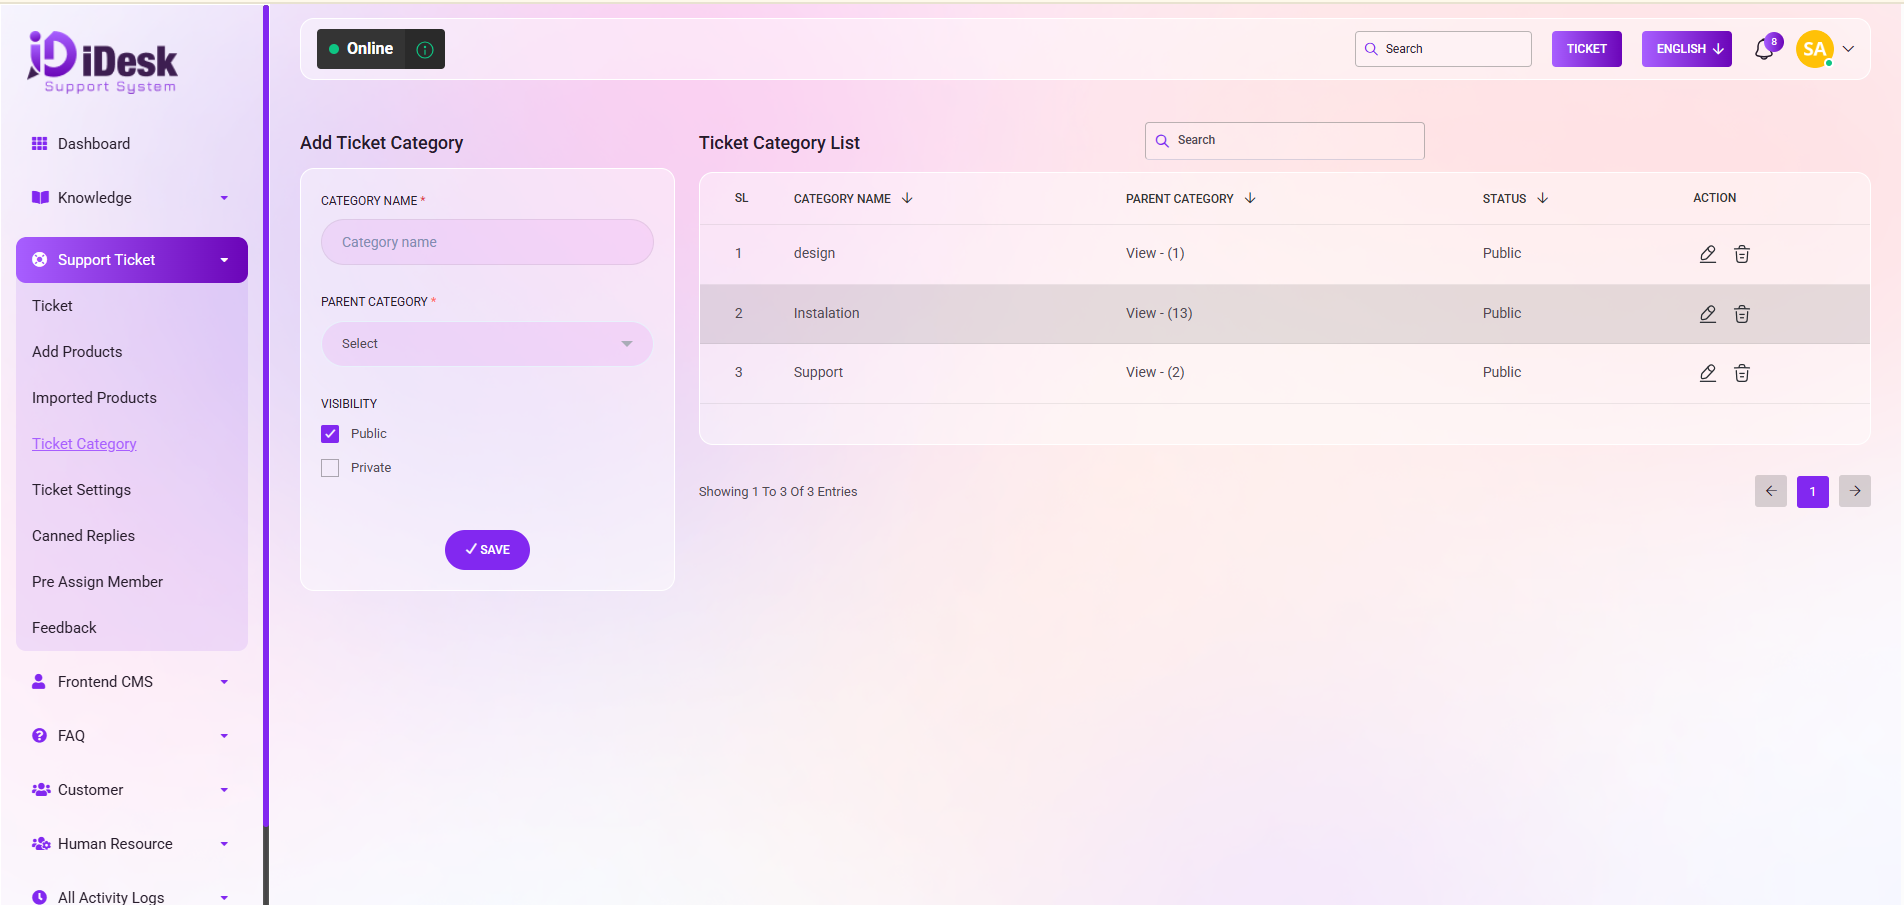Edit the design category row
Screen dimensions: 1904x905
[x=1708, y=254]
